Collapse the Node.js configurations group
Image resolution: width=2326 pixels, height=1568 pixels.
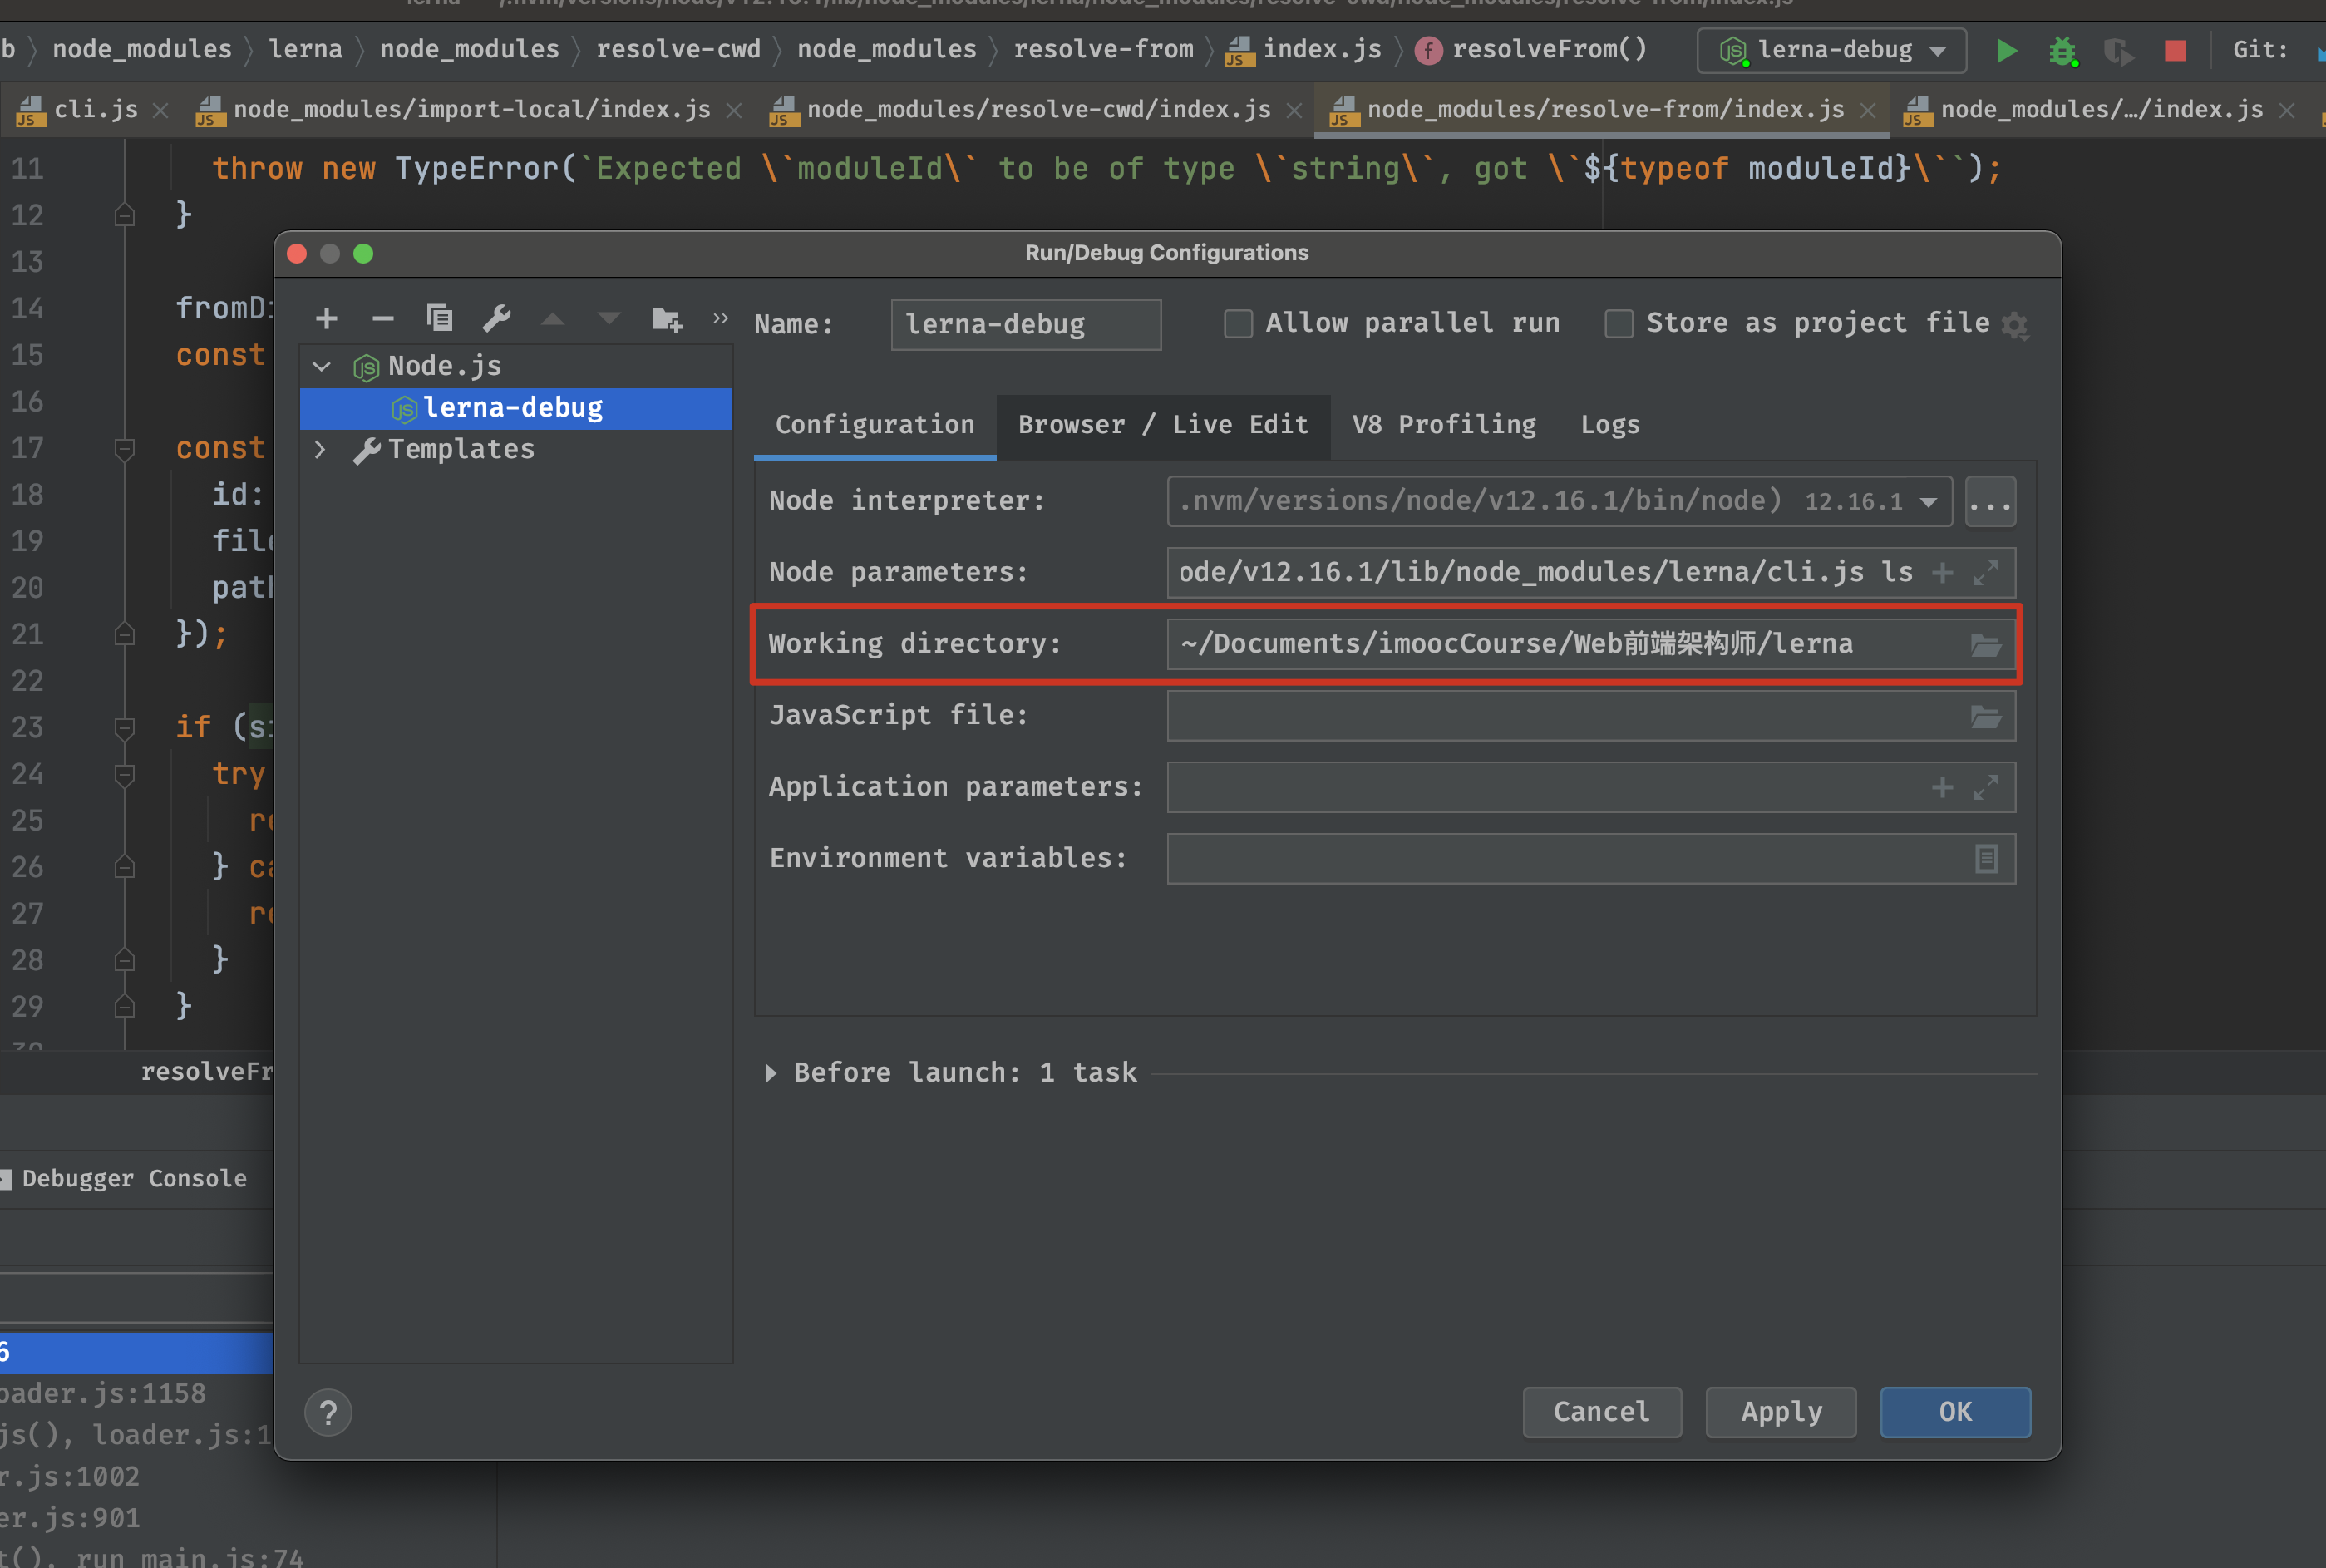321,366
